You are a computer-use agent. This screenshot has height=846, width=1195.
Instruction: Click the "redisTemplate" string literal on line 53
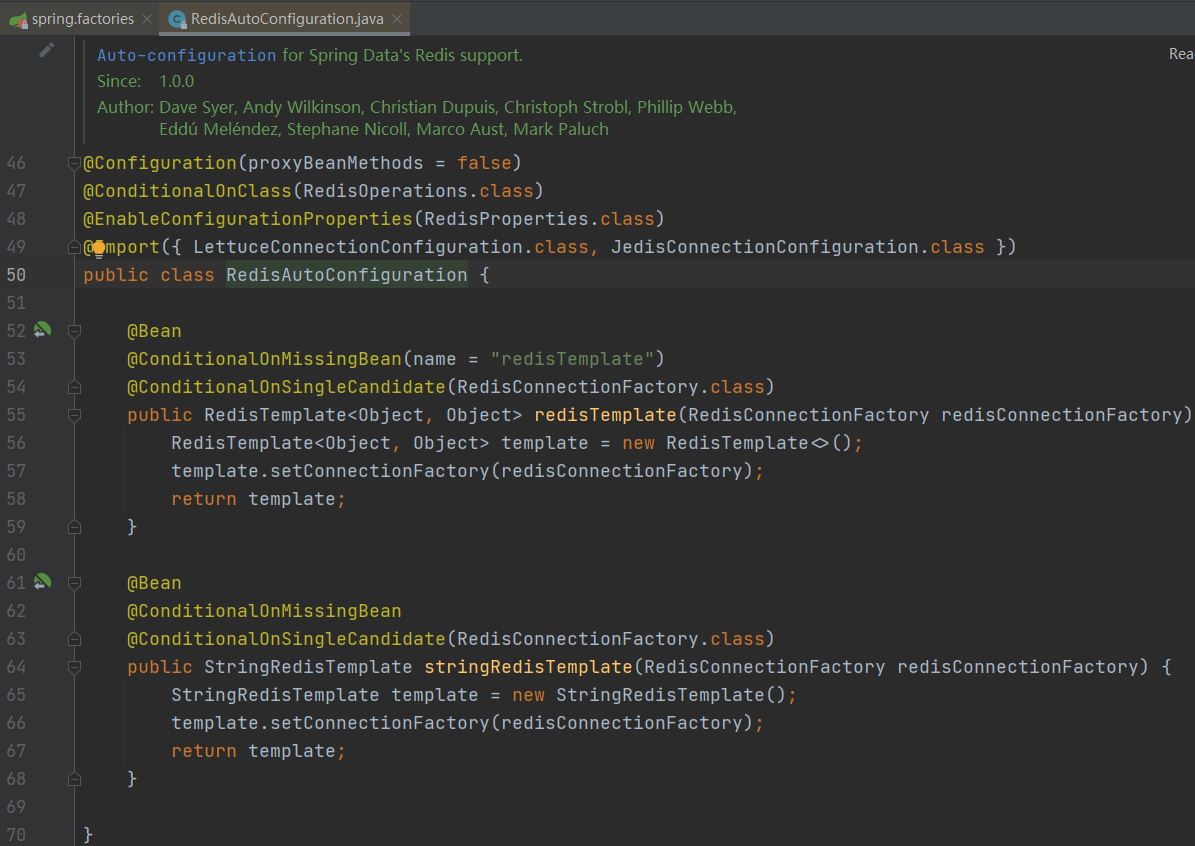click(573, 359)
